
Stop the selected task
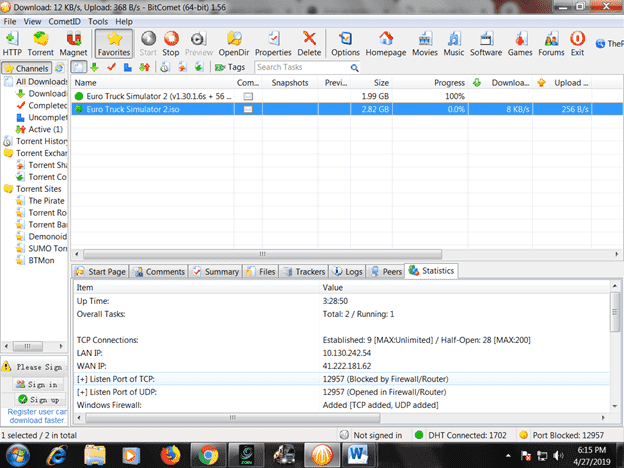pos(171,44)
